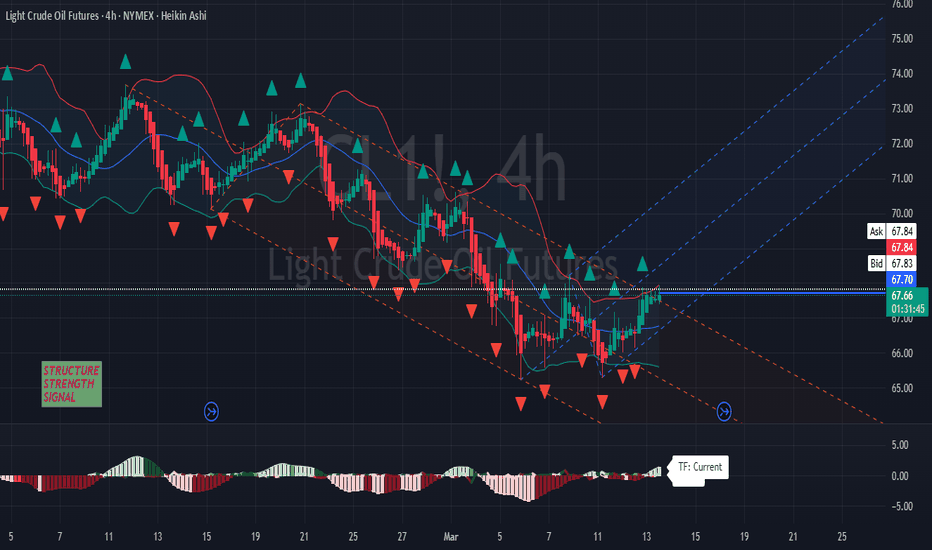The height and width of the screenshot is (550, 932).
Task: Click the blue 67.70 price tag
Action: coord(901,279)
